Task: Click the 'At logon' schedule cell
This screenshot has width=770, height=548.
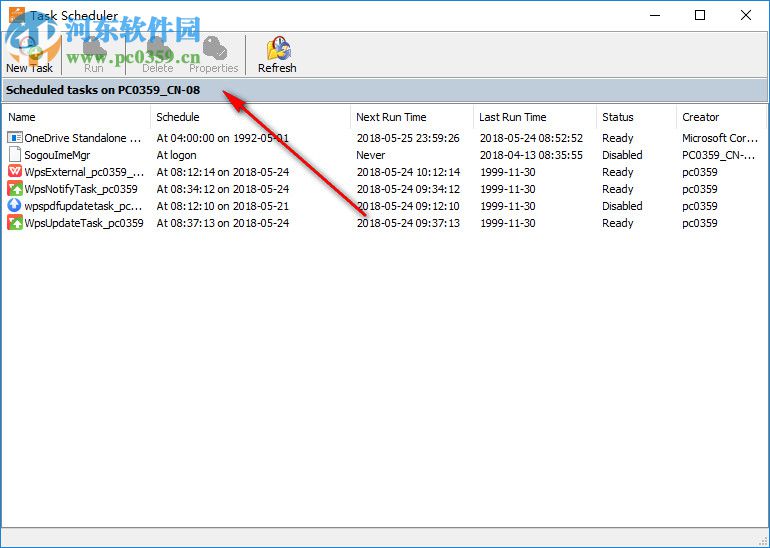Action: 176,155
